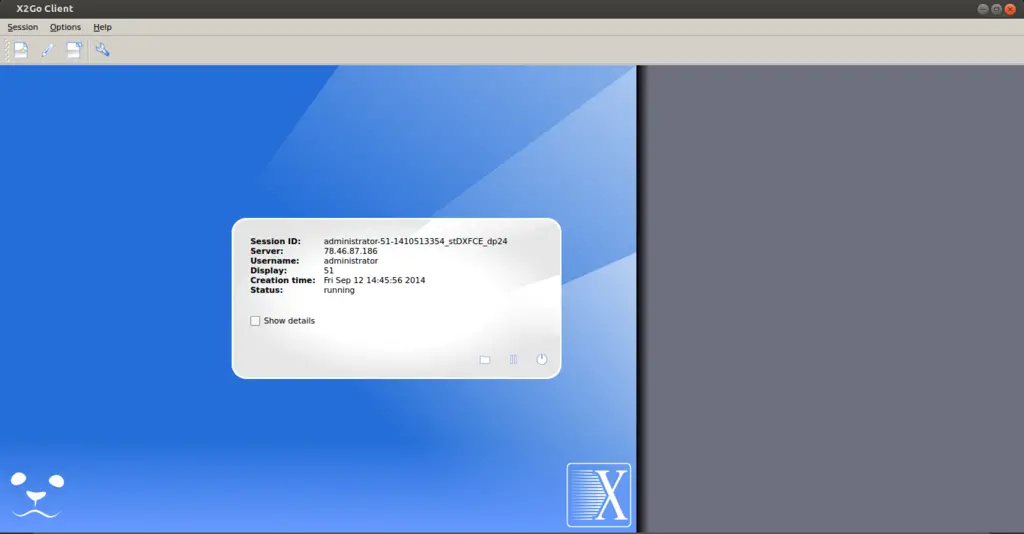This screenshot has height=534, width=1024.
Task: Click the creation time Fri Sep 12 value
Action: pyautogui.click(x=374, y=280)
